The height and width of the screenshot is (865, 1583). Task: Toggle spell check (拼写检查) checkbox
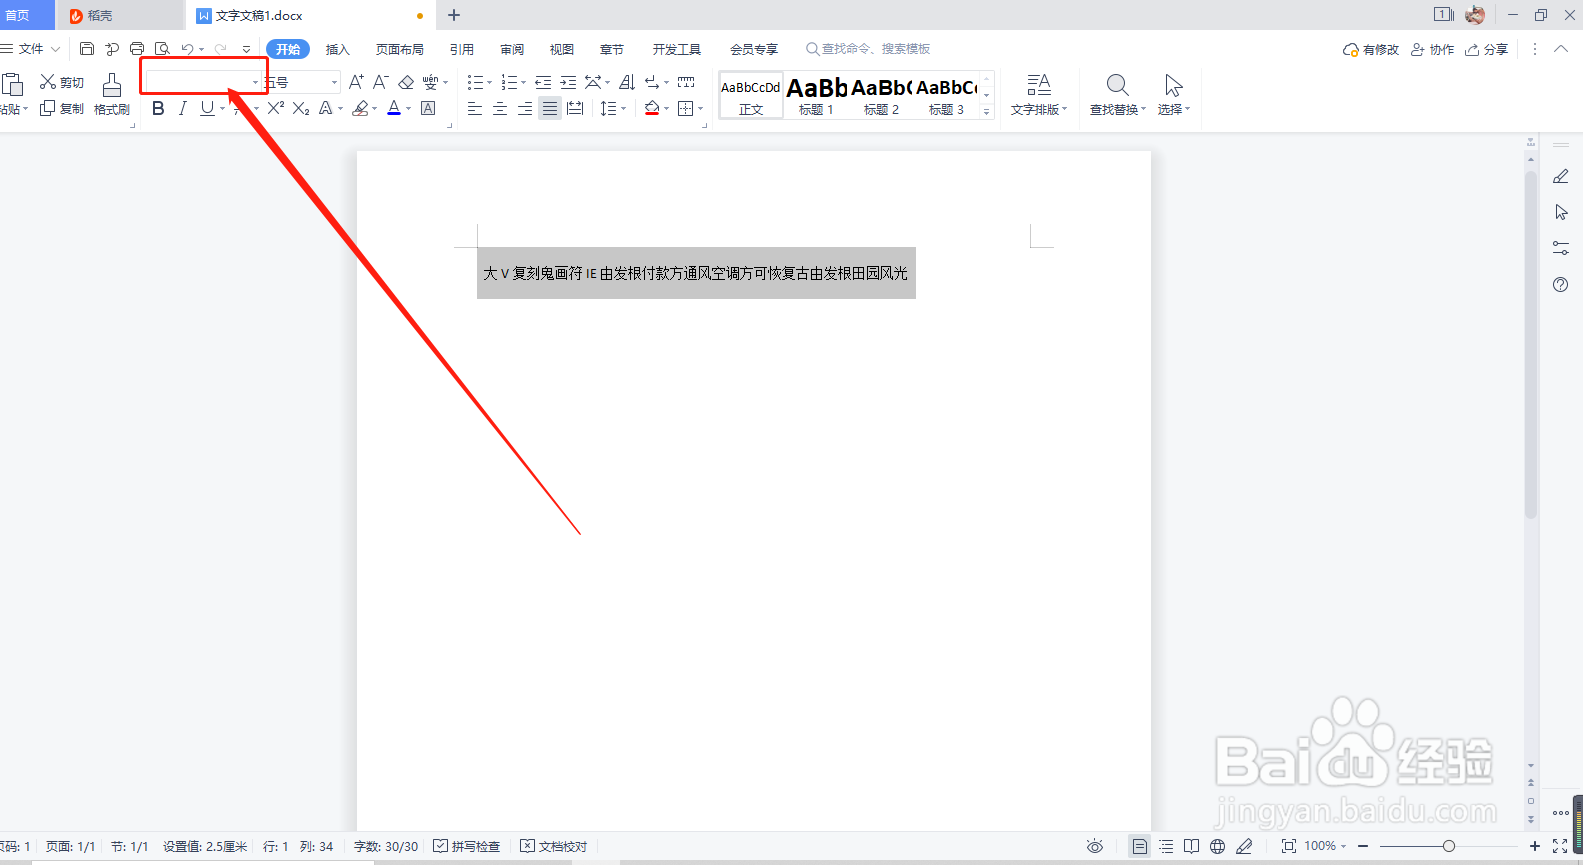pyautogui.click(x=467, y=846)
